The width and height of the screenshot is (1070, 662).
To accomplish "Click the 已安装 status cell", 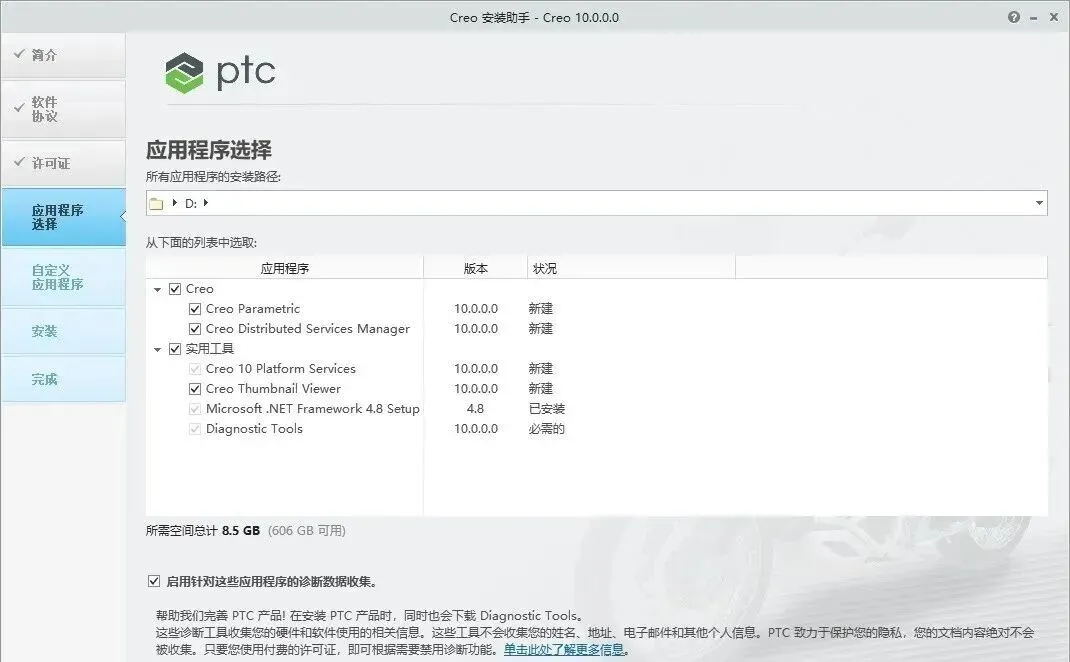I will tap(547, 409).
